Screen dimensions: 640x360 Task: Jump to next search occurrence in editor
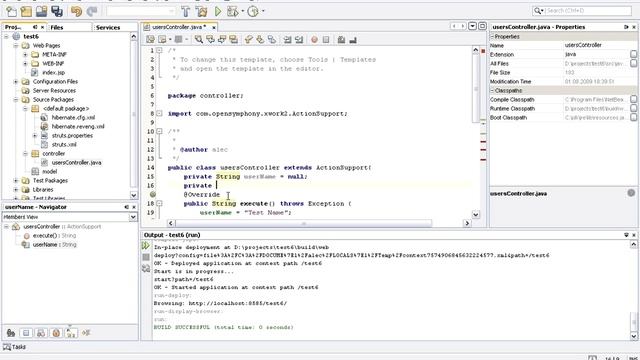coord(222,39)
